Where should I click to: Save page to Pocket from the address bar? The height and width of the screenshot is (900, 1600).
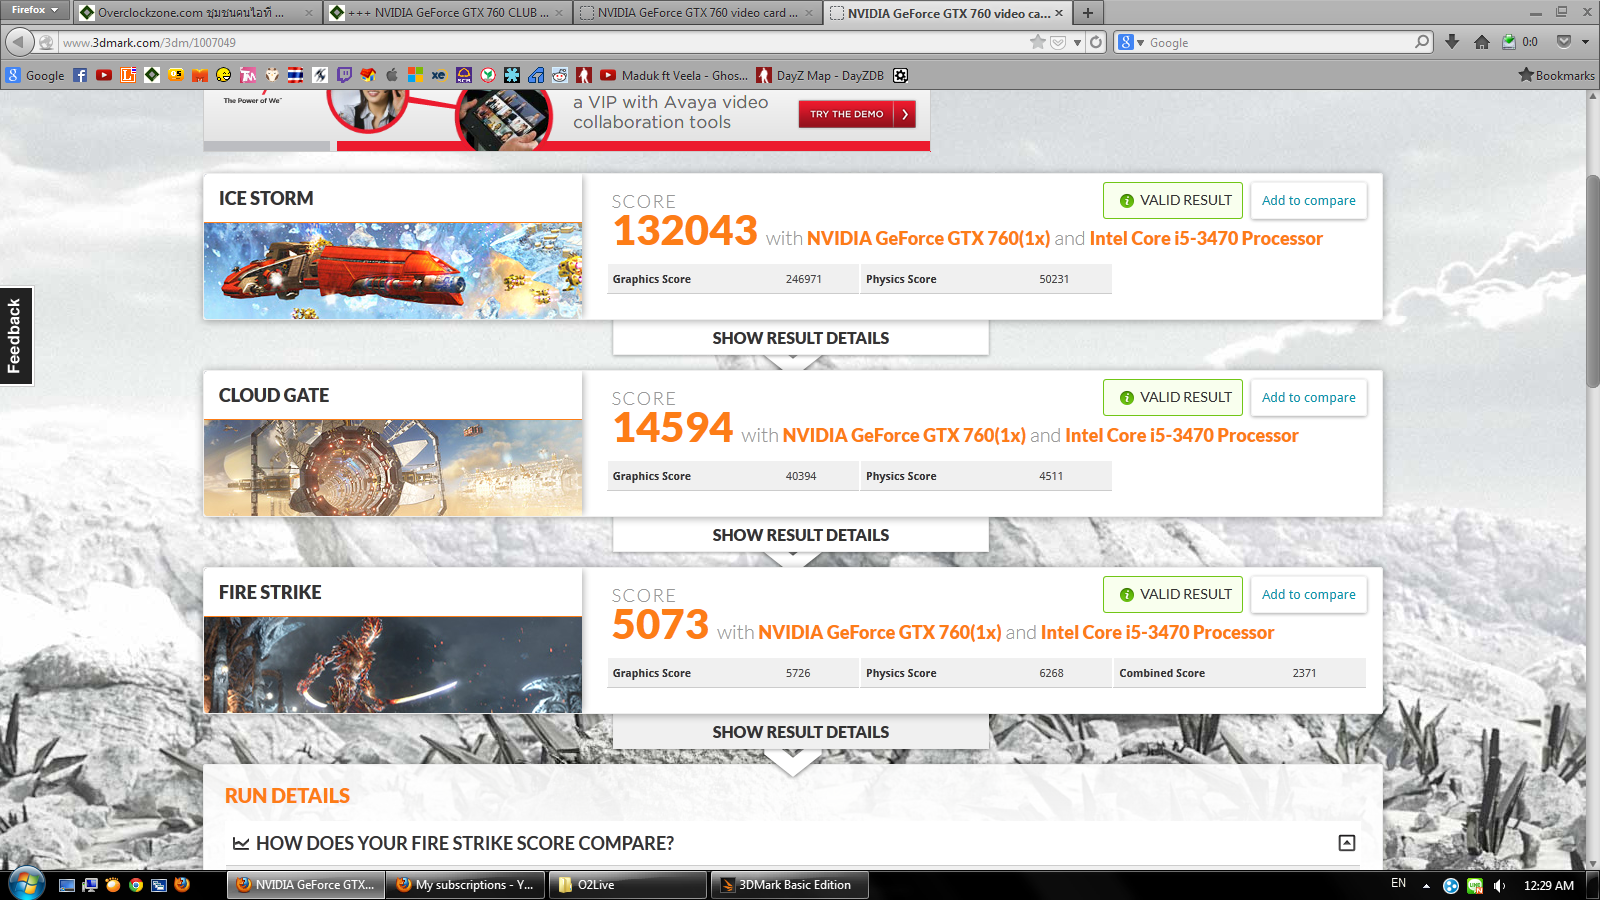point(1058,42)
